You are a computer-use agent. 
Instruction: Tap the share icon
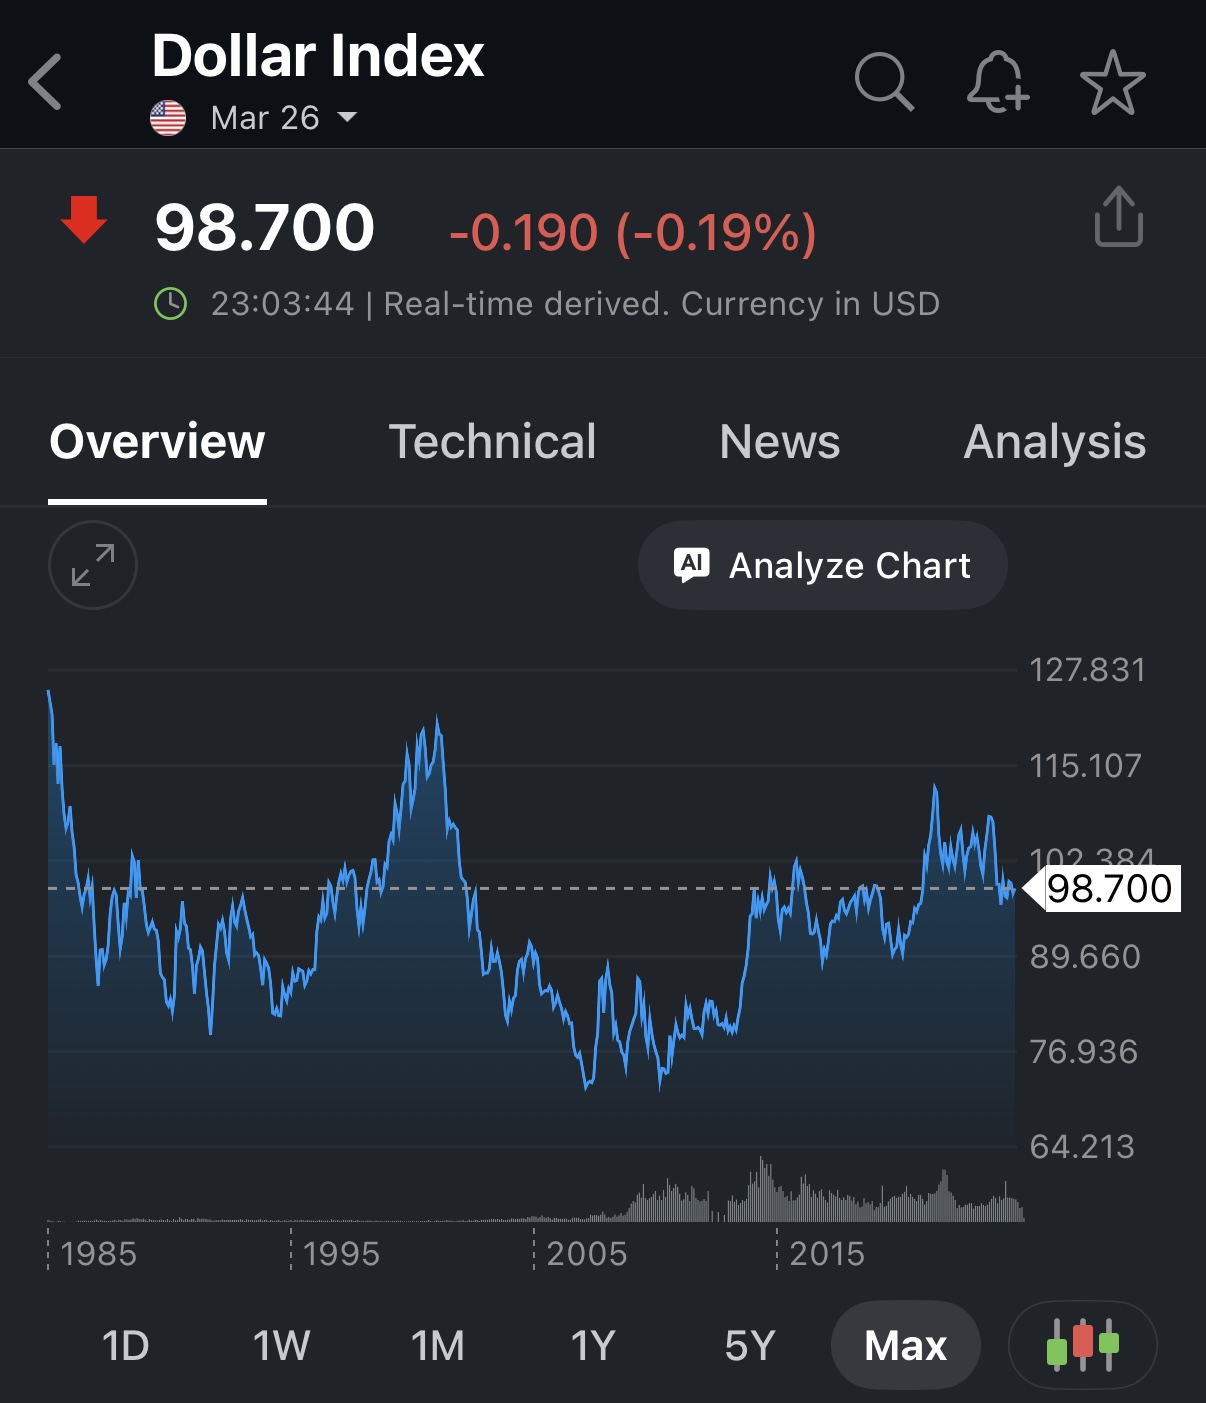[1118, 217]
